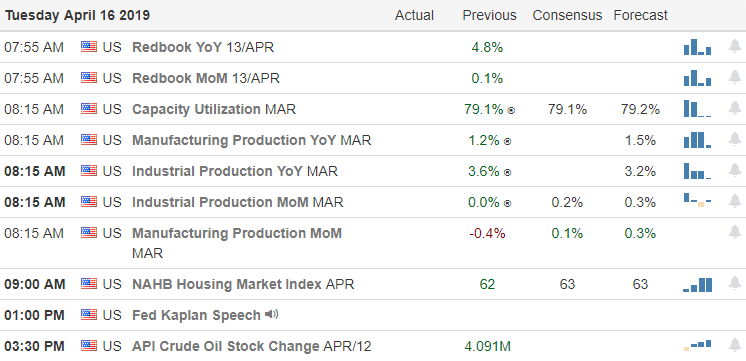Viewport: 746px width, 361px height.
Task: Click the -0.4% previous value
Action: [487, 234]
